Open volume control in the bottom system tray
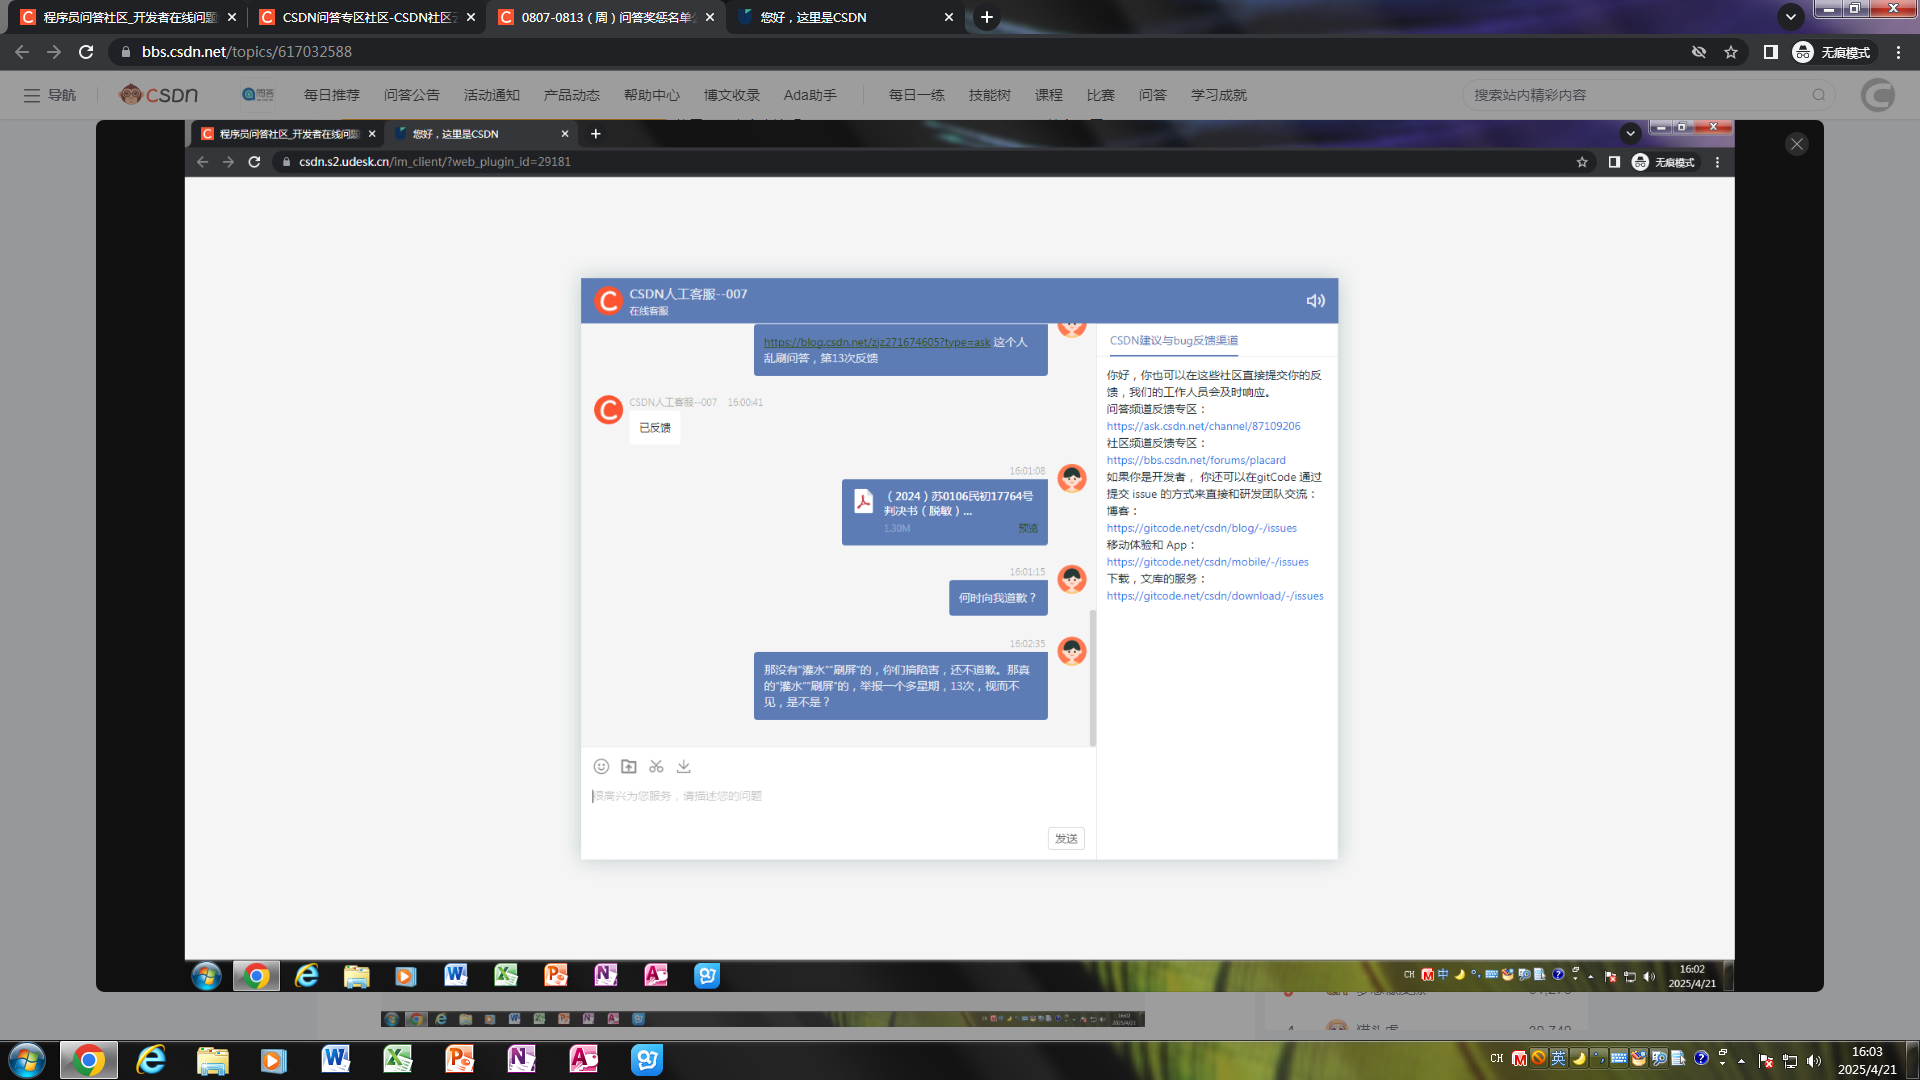This screenshot has width=1920, height=1080. pyautogui.click(x=1814, y=1061)
